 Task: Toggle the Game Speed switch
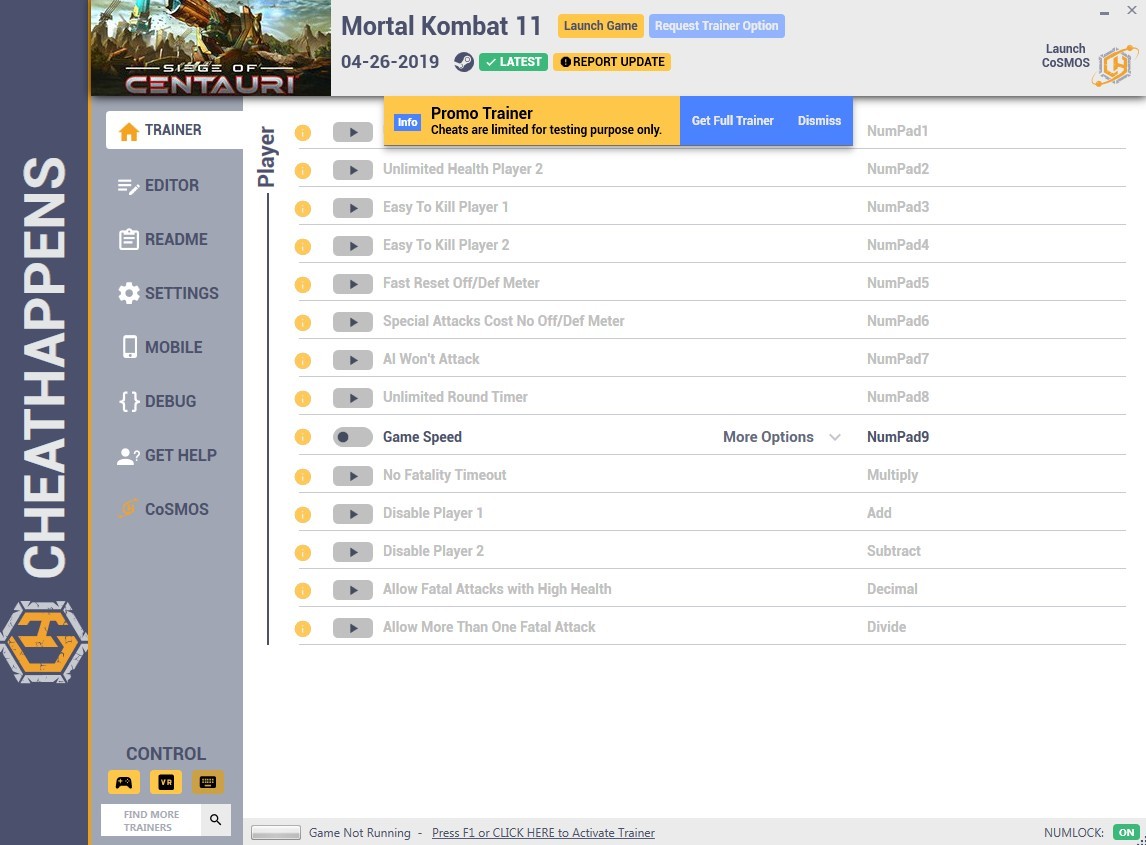(352, 437)
